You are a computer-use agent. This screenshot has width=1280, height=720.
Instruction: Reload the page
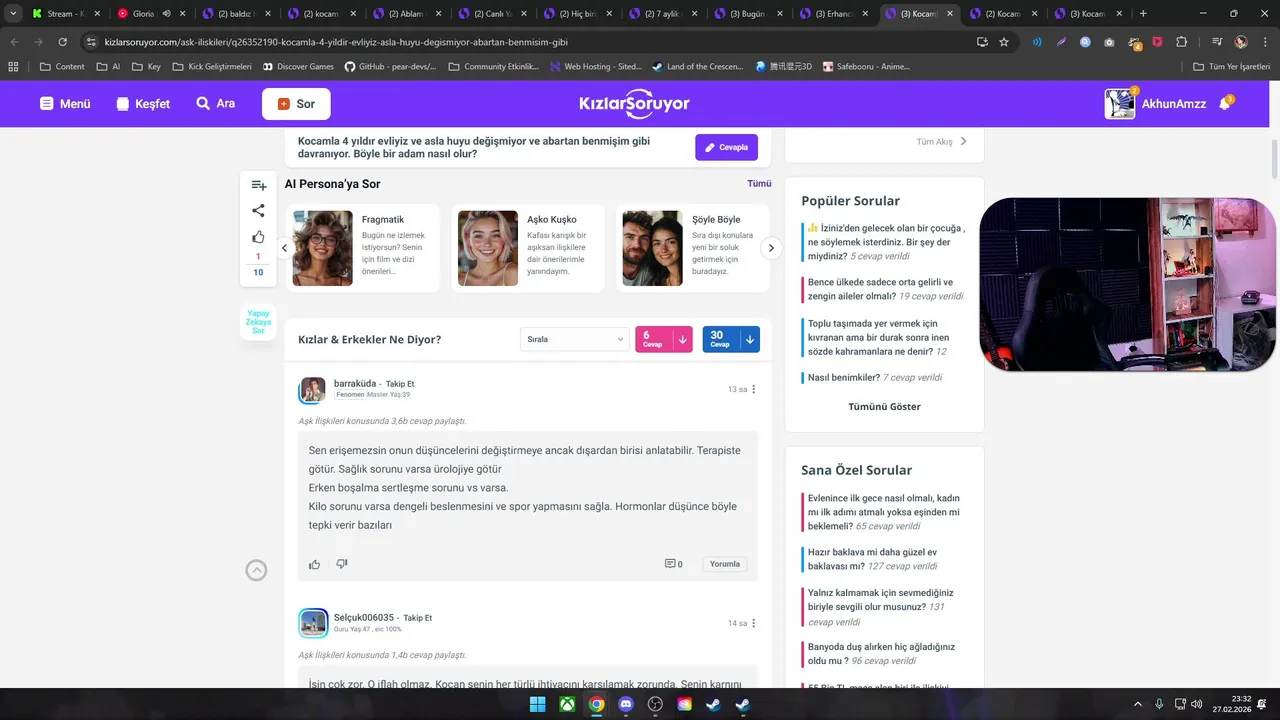[62, 42]
